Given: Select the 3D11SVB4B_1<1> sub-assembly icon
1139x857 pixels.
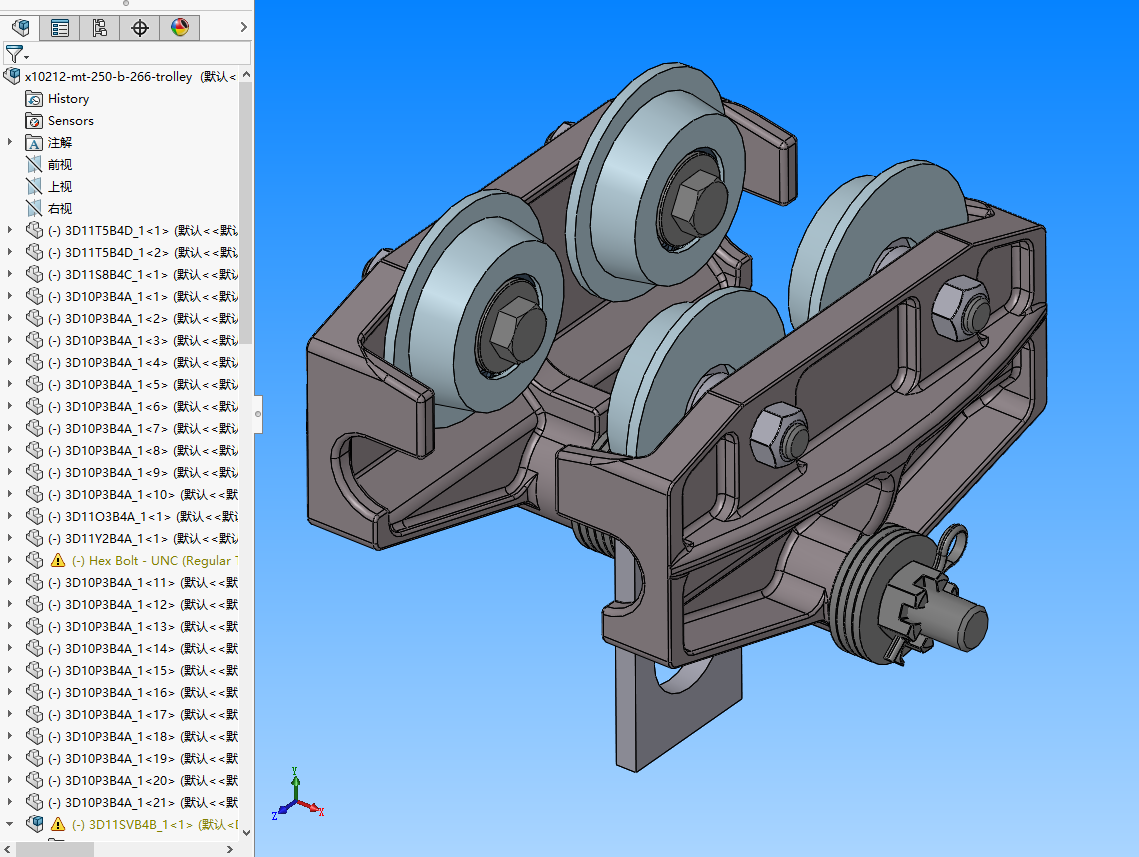Looking at the screenshot, I should pos(34,824).
